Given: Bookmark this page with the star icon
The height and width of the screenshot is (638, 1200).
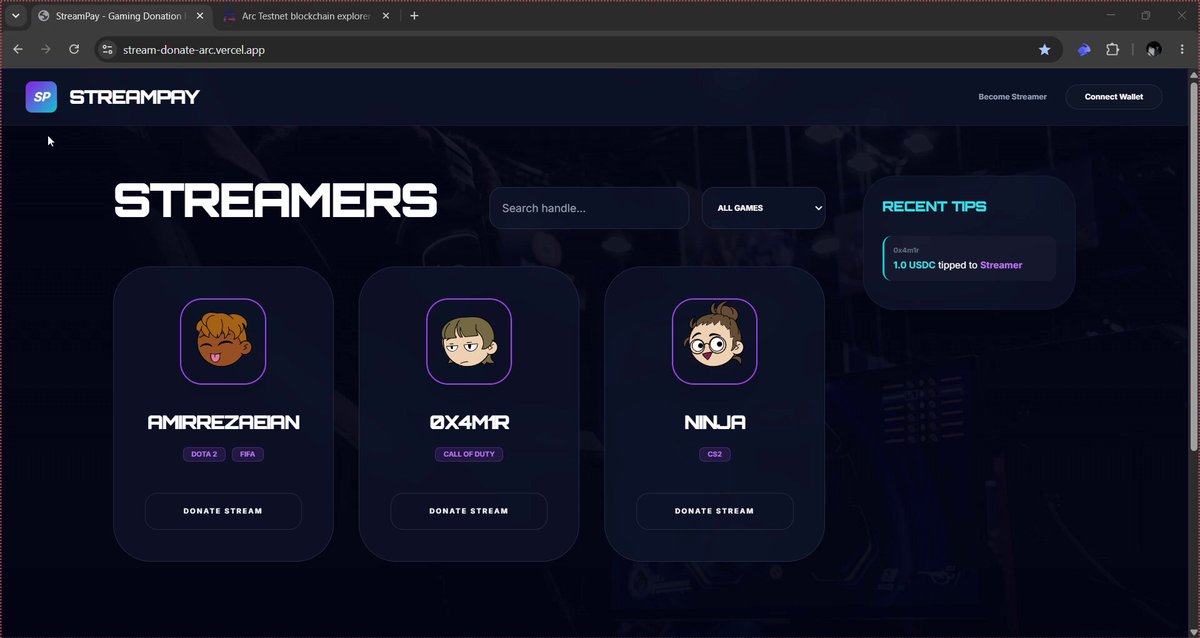Looking at the screenshot, I should pyautogui.click(x=1044, y=49).
